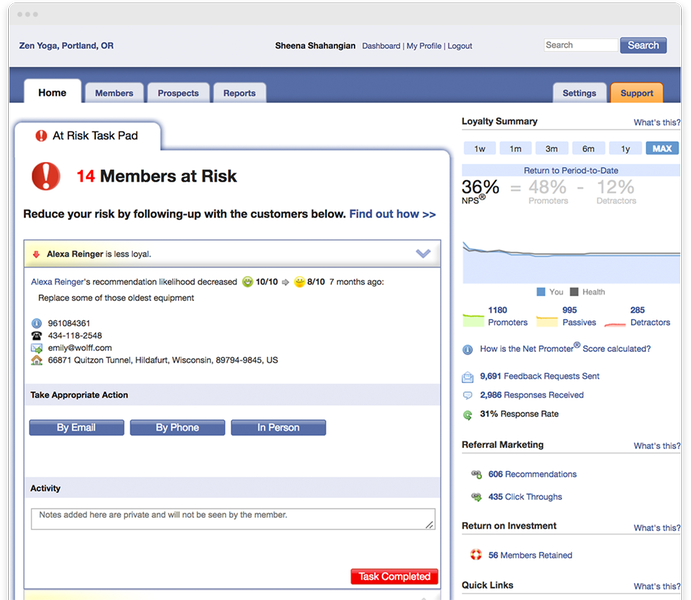The image size is (691, 600).
Task: Click the Recommendations icon under Referral Marketing
Action: (x=477, y=475)
